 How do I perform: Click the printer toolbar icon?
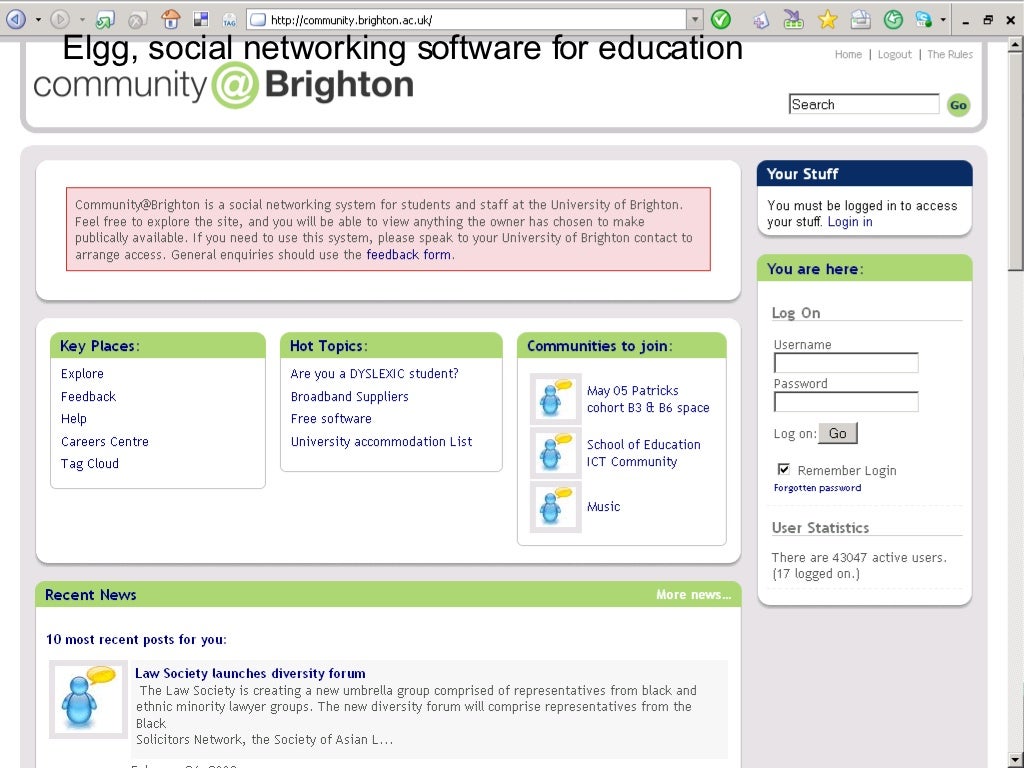(x=861, y=20)
